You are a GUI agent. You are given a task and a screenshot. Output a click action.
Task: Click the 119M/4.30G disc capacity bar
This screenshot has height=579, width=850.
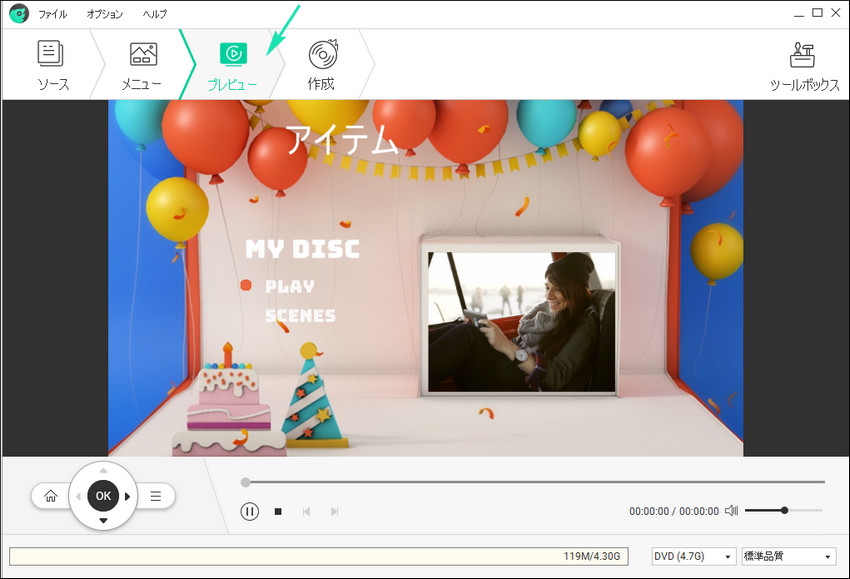(319, 556)
